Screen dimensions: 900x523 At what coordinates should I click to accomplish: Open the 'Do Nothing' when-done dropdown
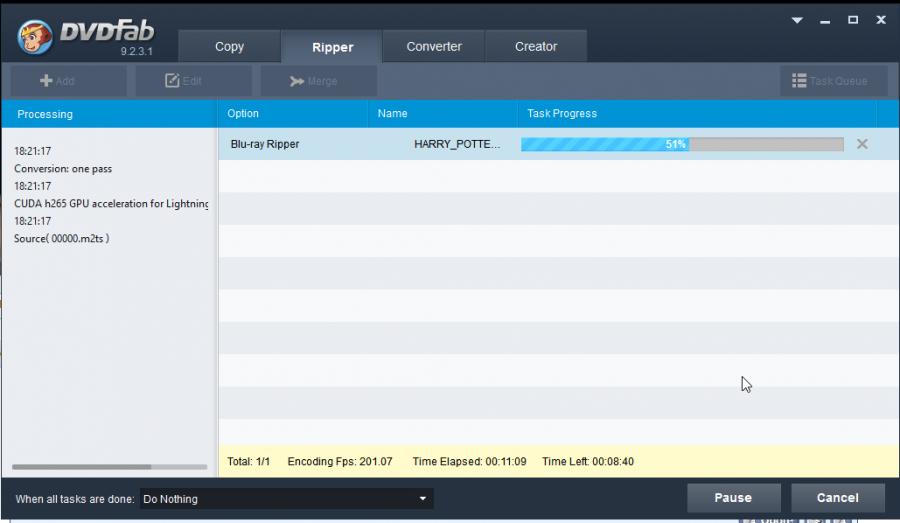[286, 499]
